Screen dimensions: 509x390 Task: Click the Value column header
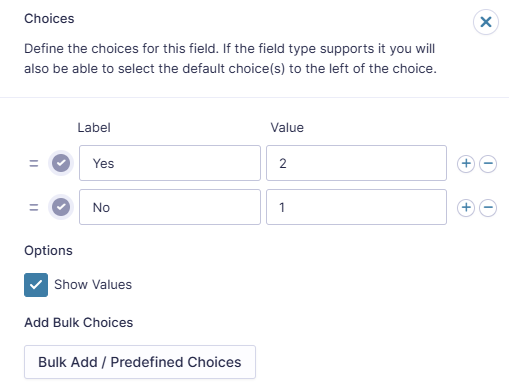click(x=287, y=128)
